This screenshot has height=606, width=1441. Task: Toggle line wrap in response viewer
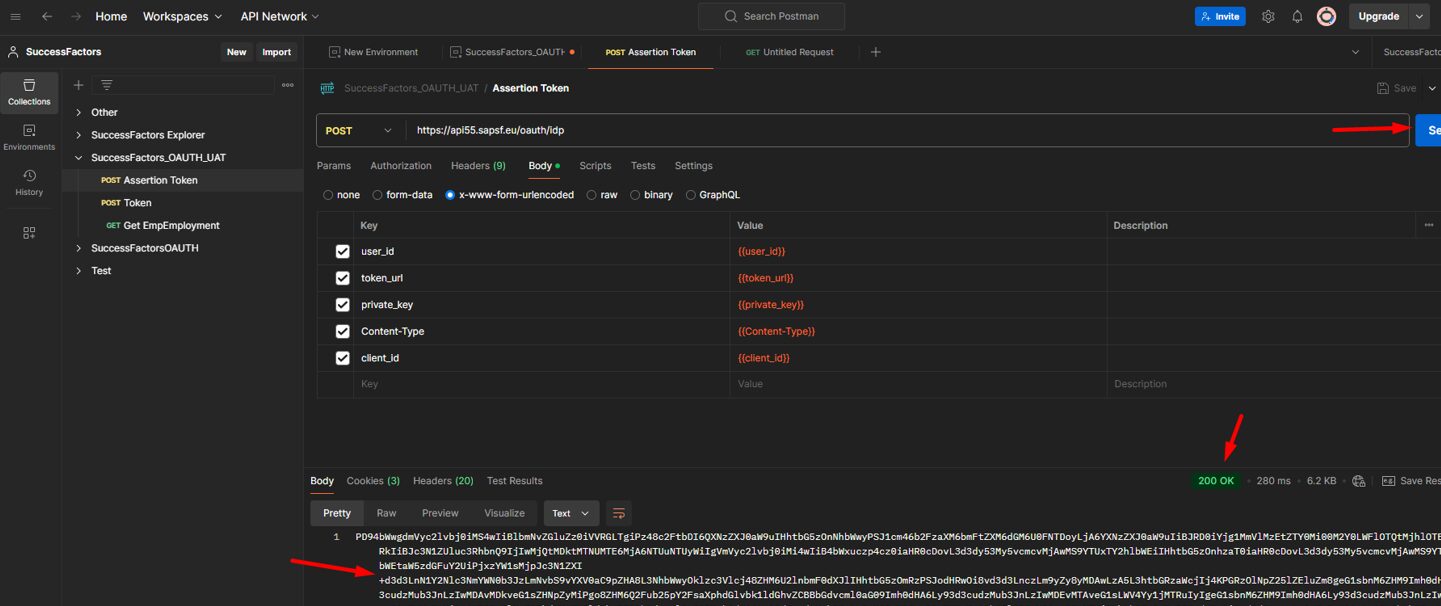click(x=619, y=513)
